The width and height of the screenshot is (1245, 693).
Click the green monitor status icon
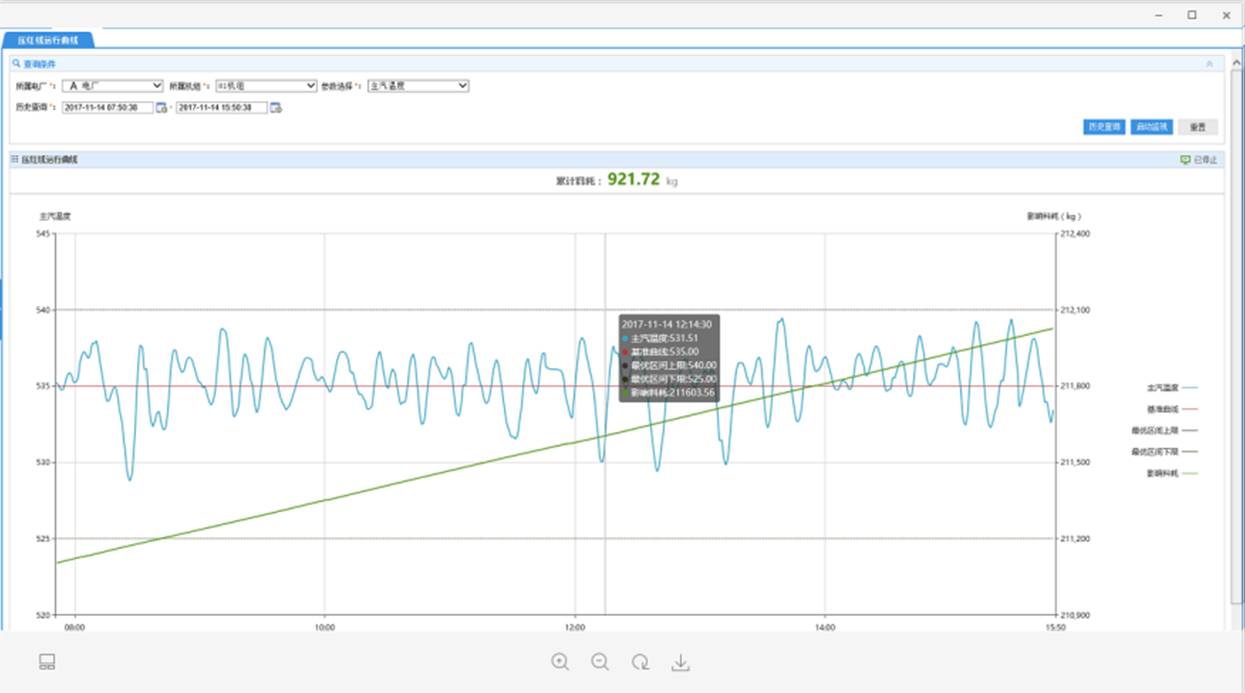point(1185,160)
